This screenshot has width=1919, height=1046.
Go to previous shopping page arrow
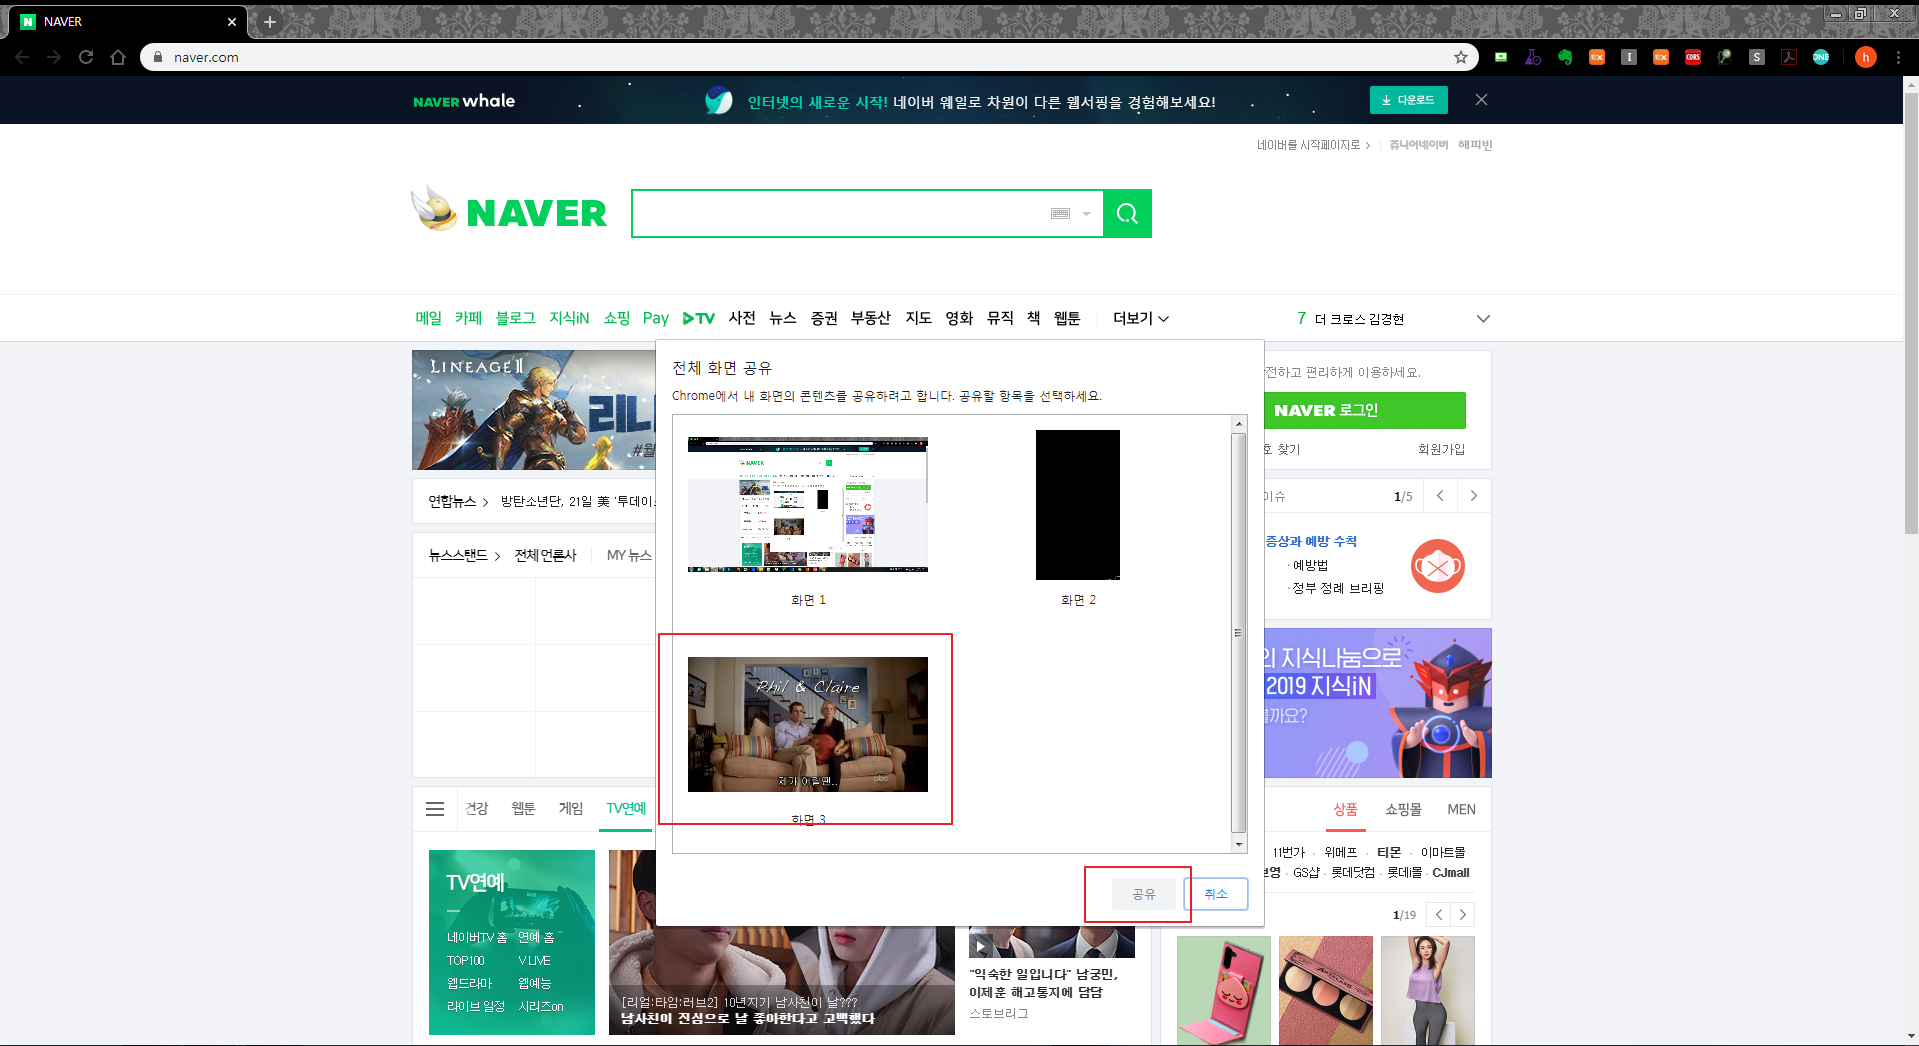pyautogui.click(x=1439, y=914)
